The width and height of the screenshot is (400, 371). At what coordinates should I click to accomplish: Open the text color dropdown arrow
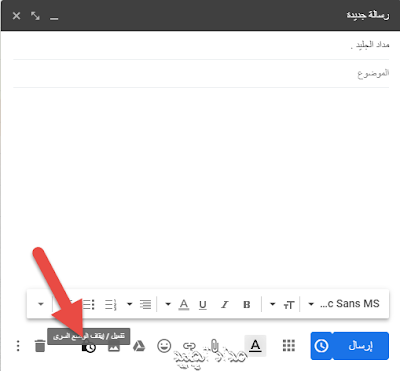coord(168,304)
